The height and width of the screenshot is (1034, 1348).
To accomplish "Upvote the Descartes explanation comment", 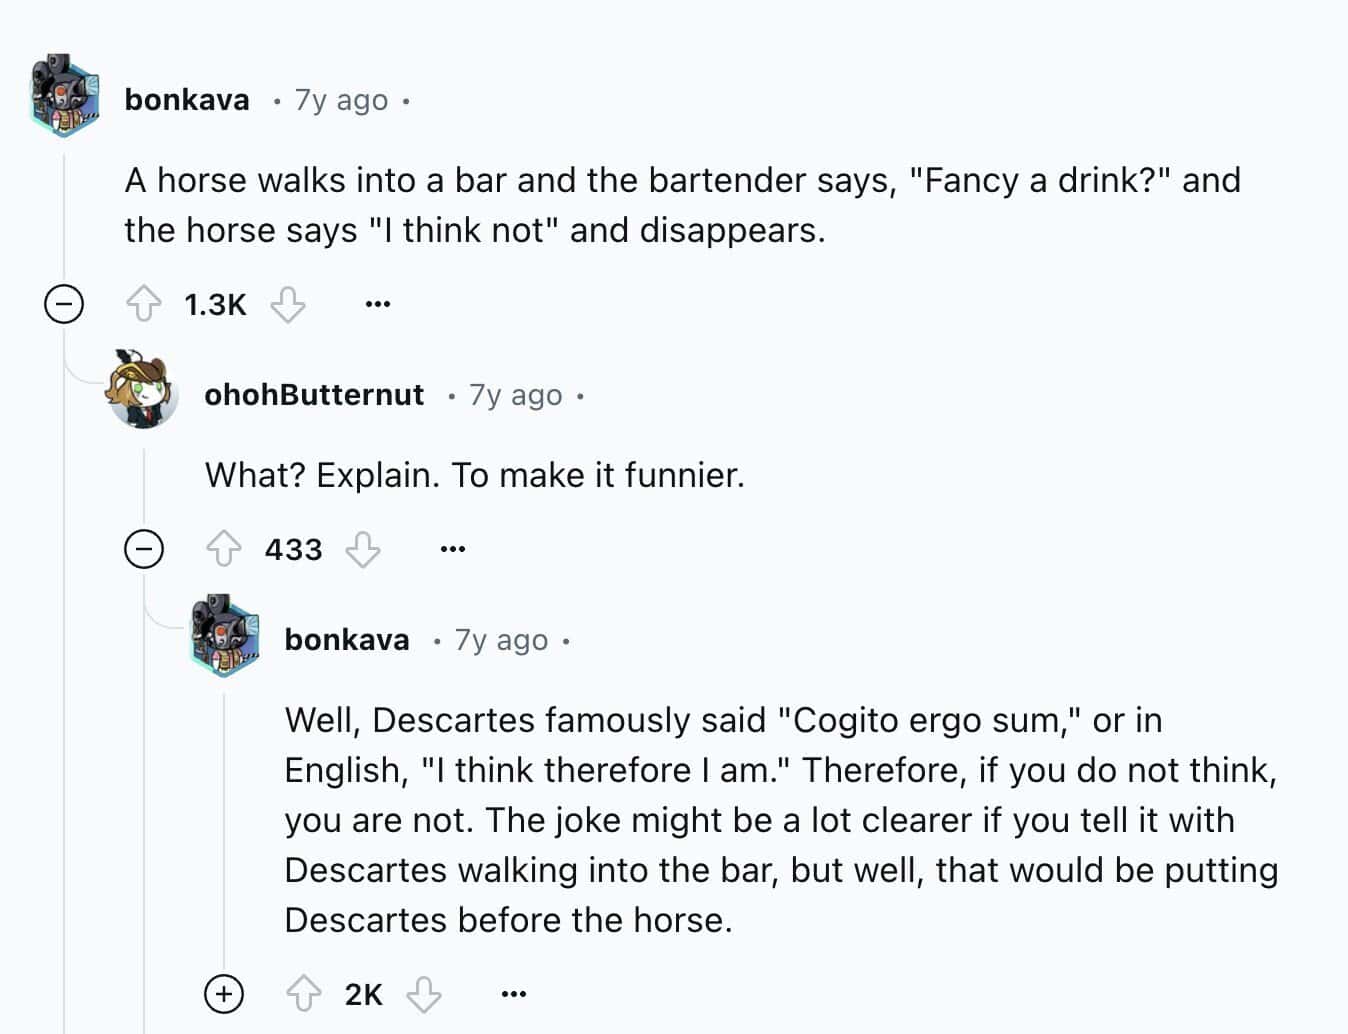I will tap(306, 993).
